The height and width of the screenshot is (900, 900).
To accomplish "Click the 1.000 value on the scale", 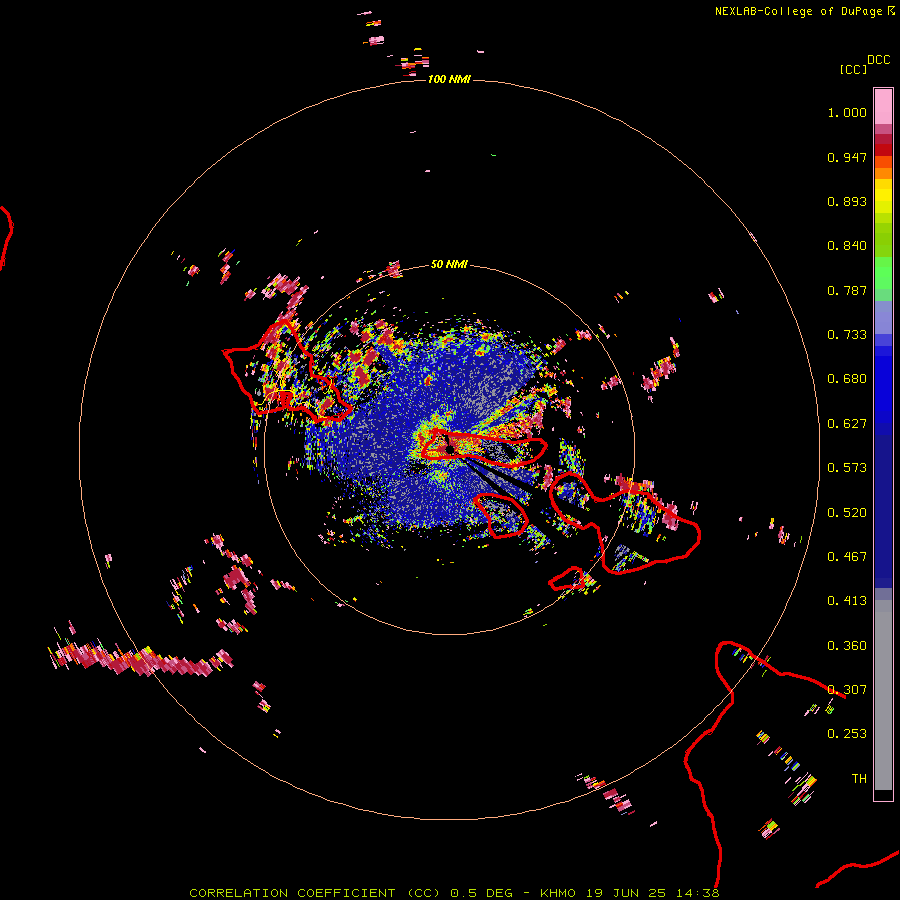I will [x=847, y=112].
